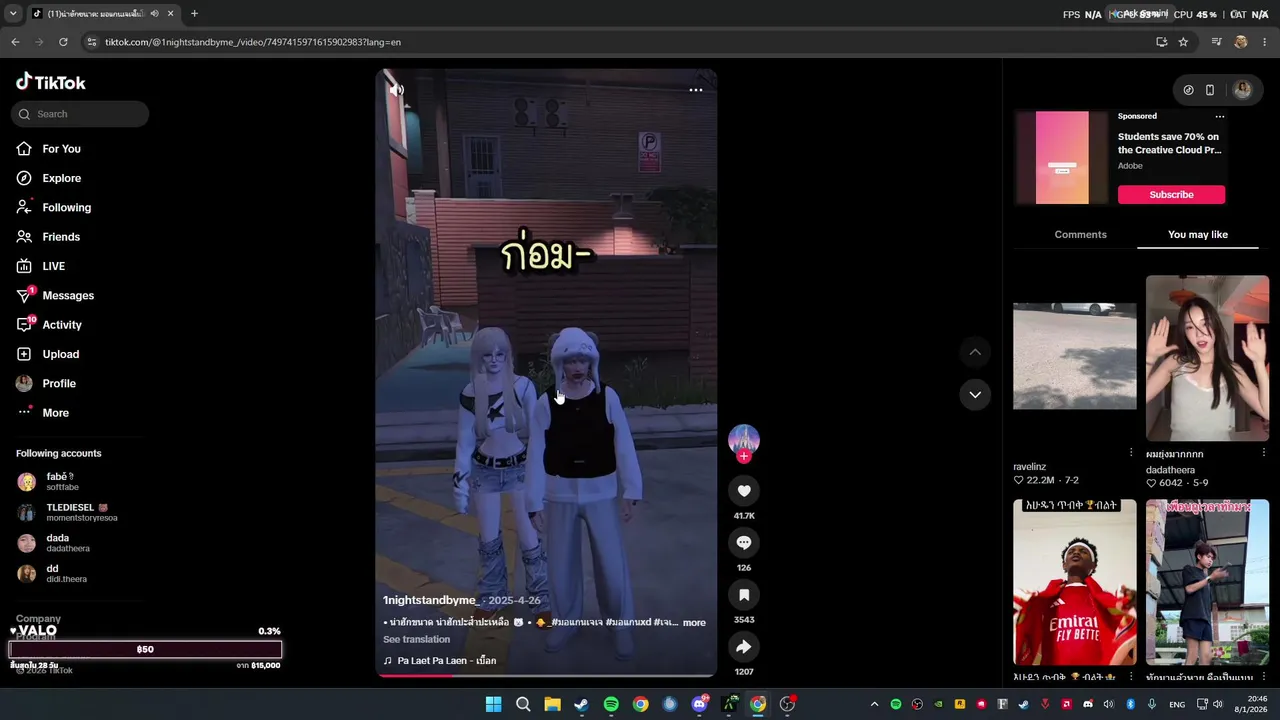The width and height of the screenshot is (1280, 720).
Task: Go to the previous video with up chevron
Action: tap(975, 352)
